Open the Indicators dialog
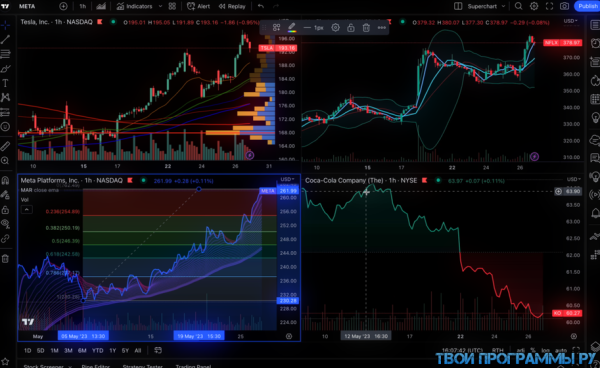The height and width of the screenshot is (368, 600). (134, 6)
